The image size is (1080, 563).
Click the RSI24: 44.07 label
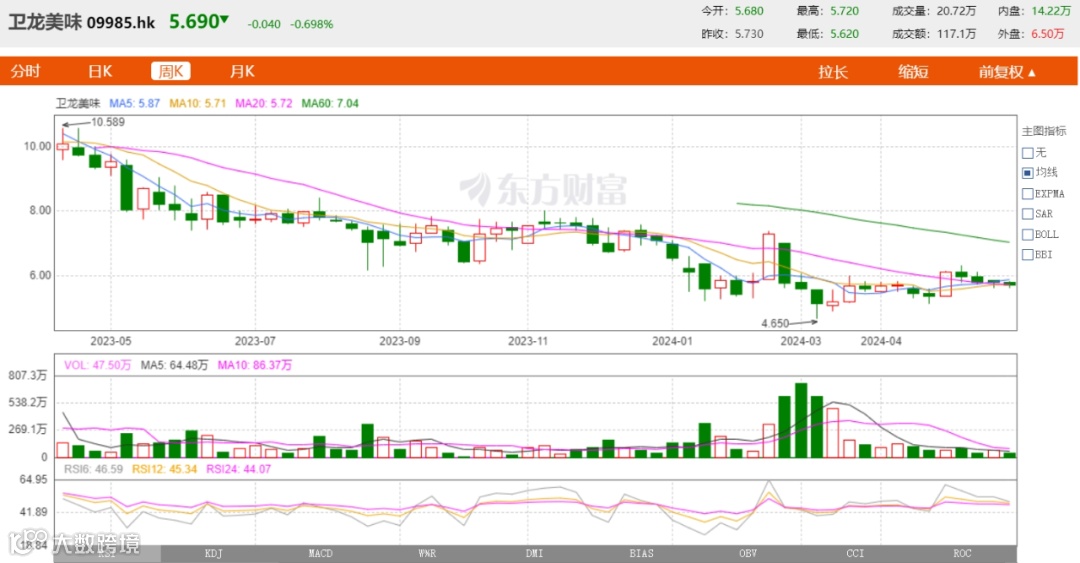(238, 469)
